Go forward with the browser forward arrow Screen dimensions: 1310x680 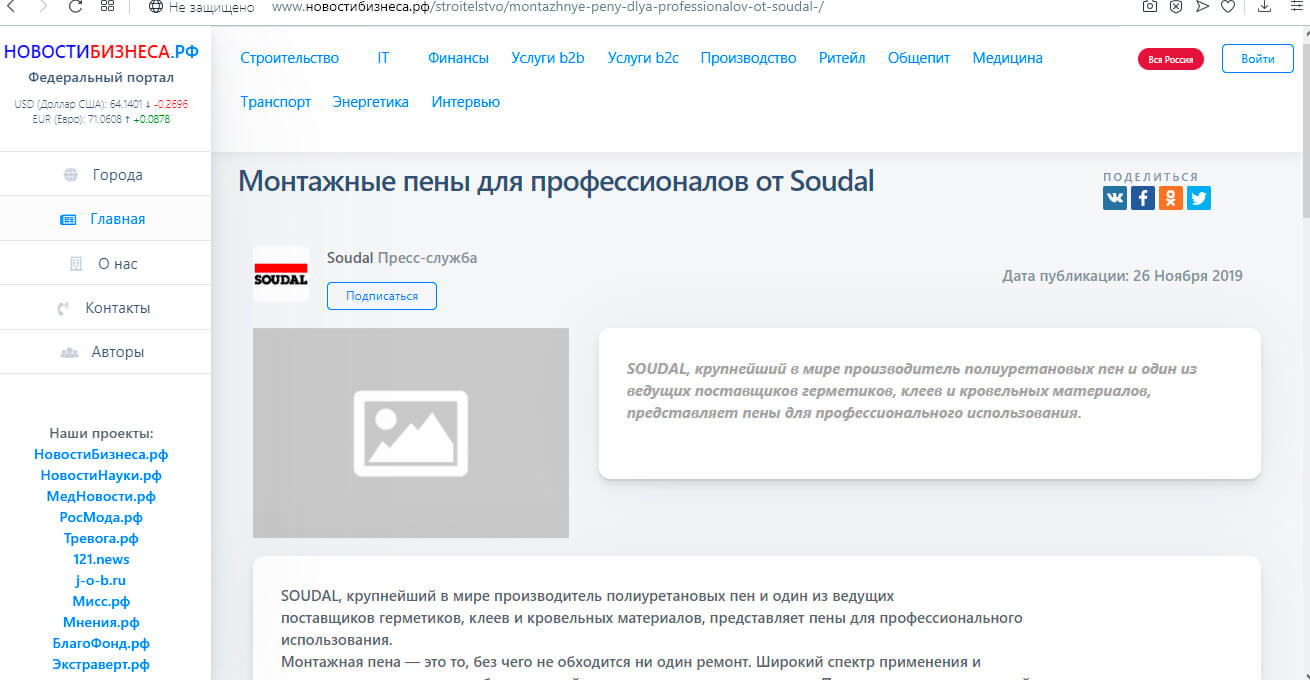pos(42,6)
